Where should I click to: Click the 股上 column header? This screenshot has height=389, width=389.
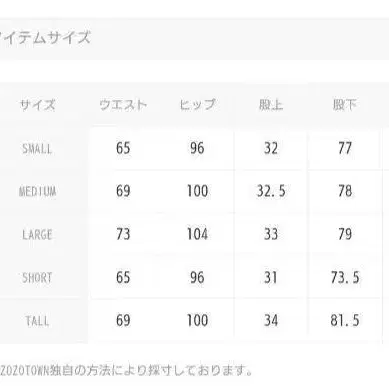(x=271, y=105)
